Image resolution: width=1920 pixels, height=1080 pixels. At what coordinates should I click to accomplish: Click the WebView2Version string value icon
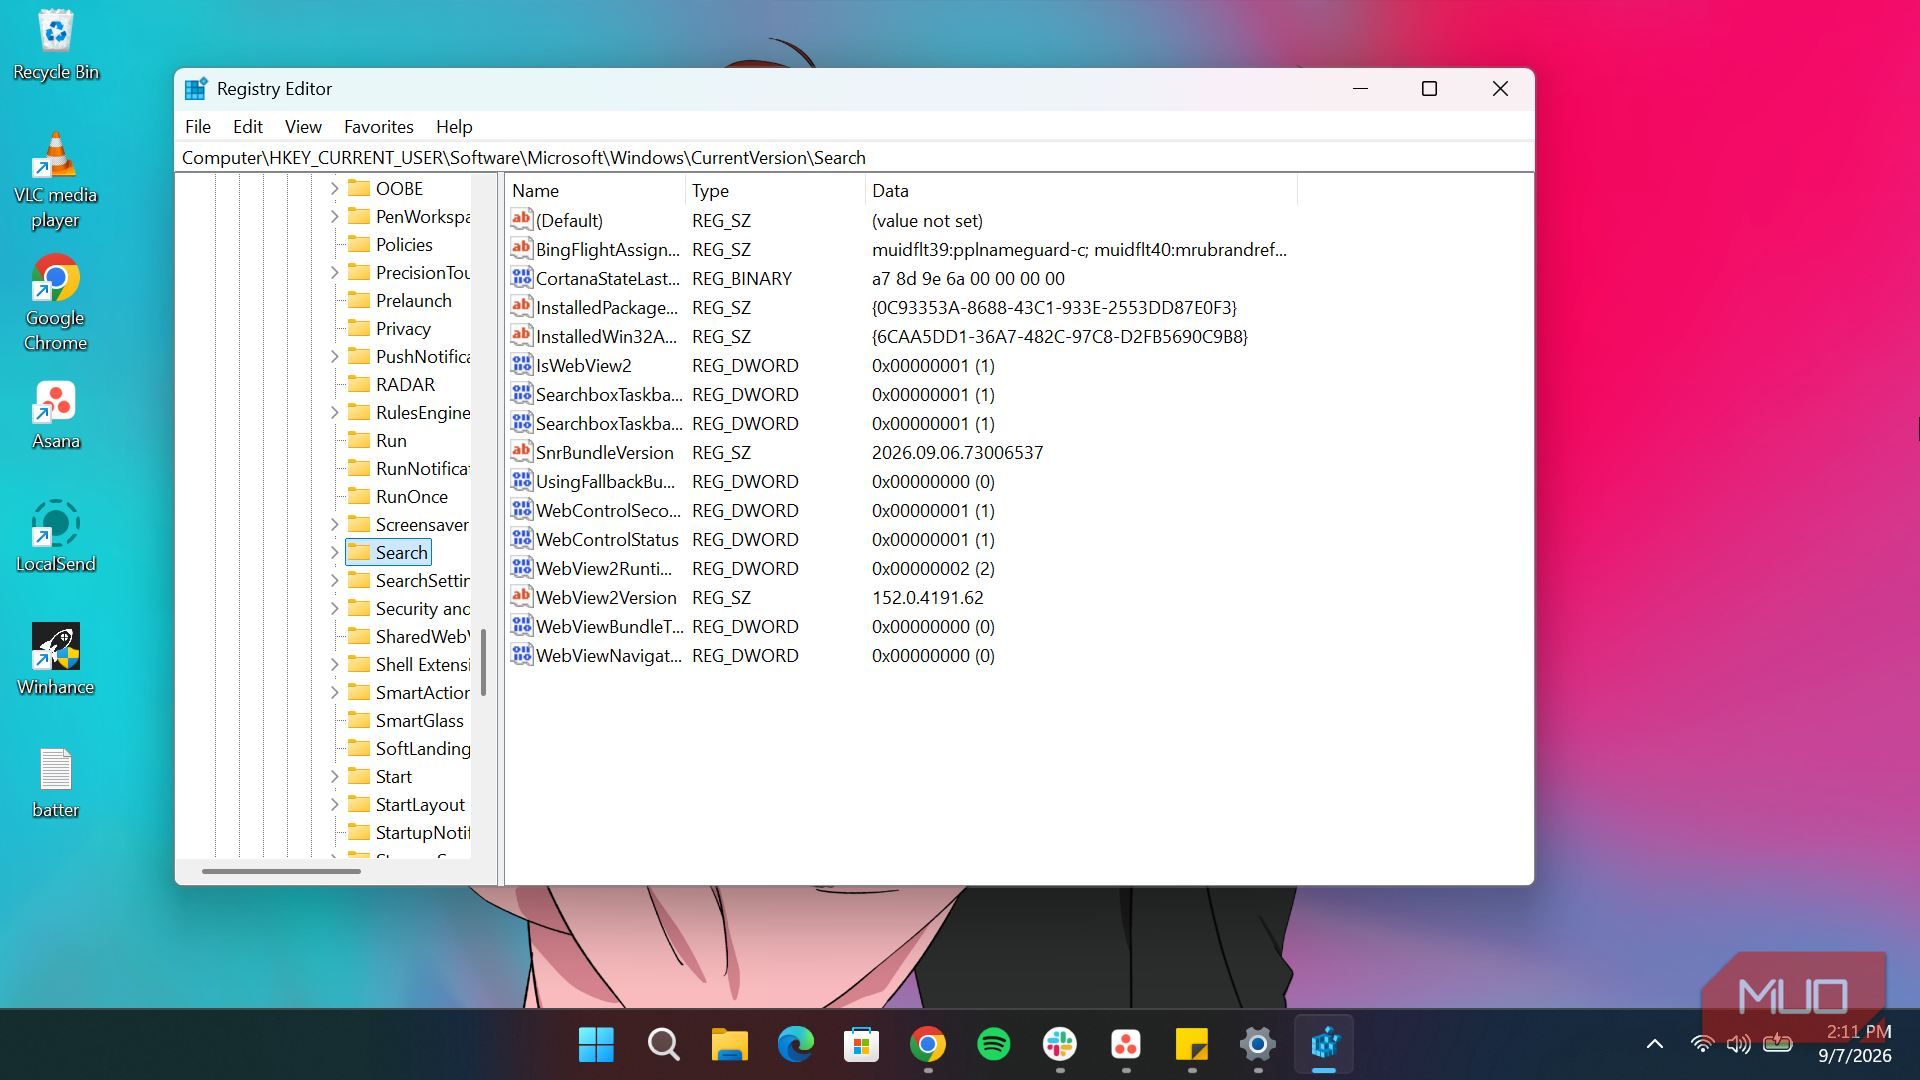(521, 597)
